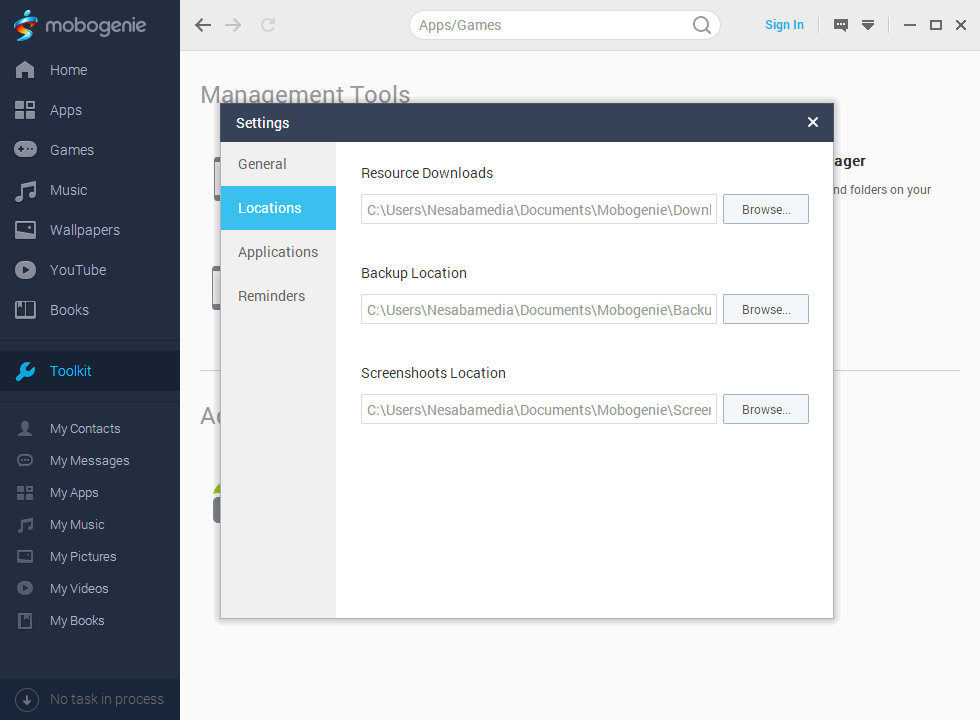
Task: Select the Music note icon
Action: point(25,190)
